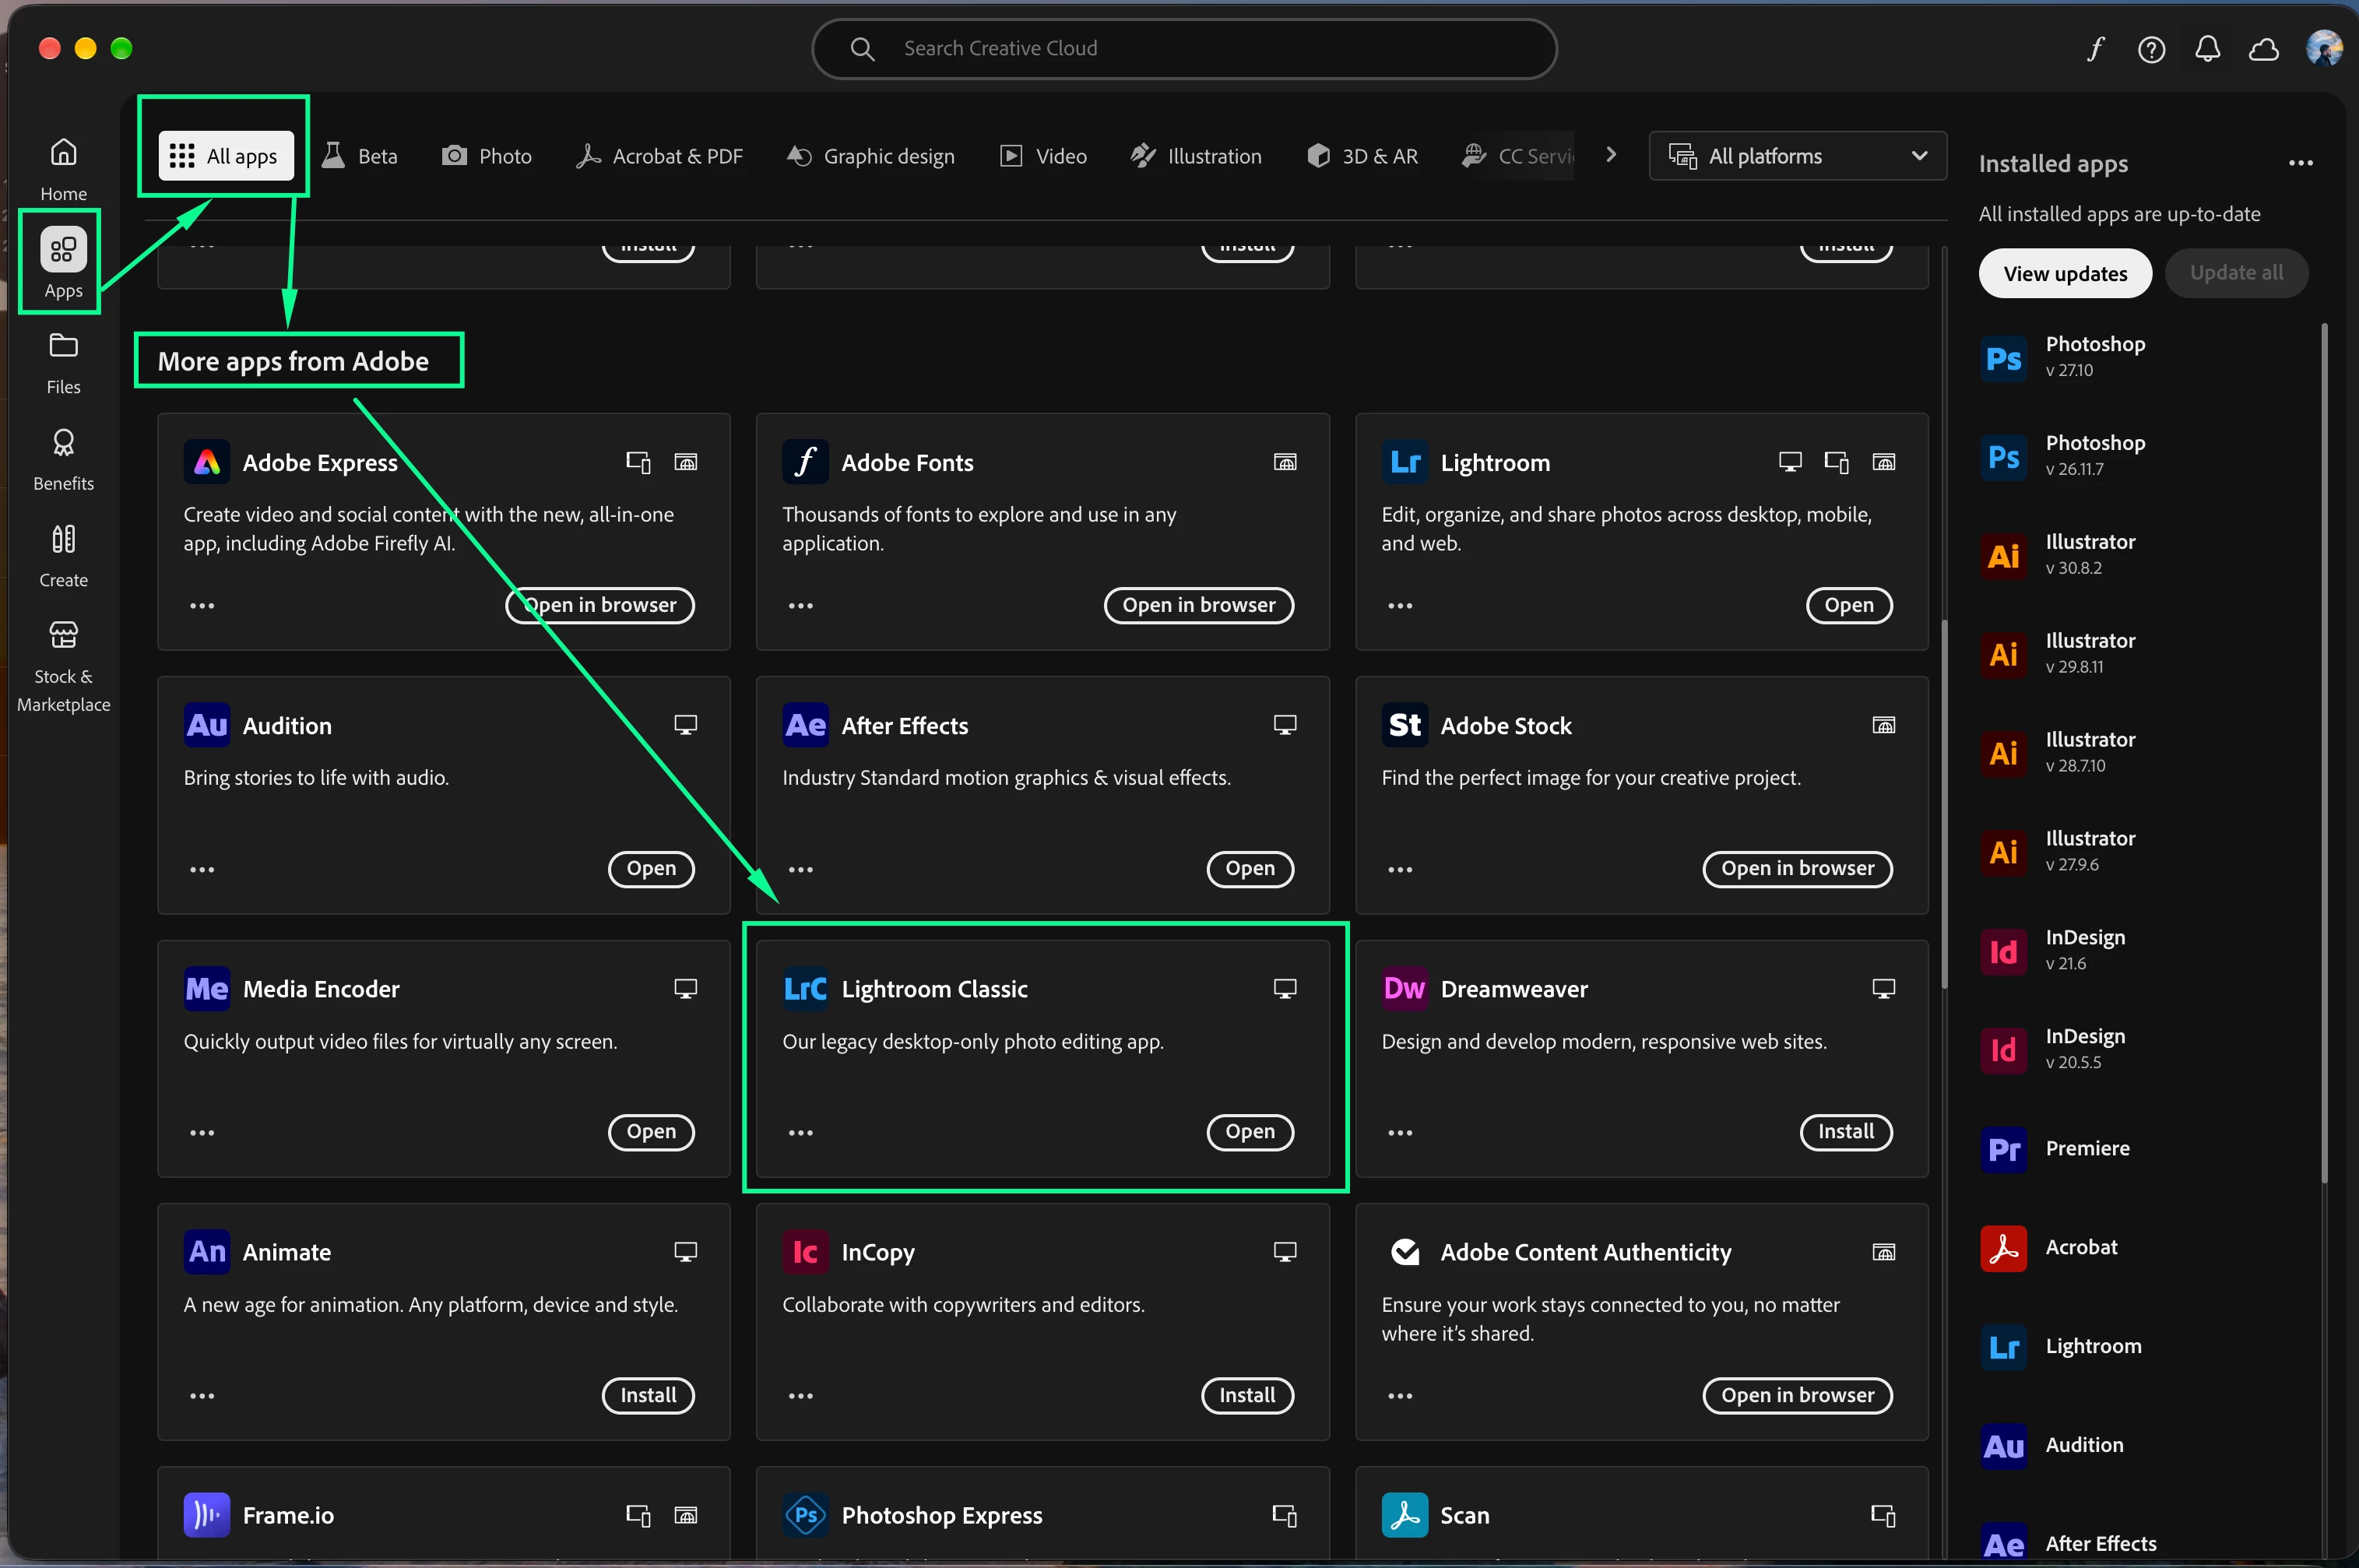Open the help question mark icon
This screenshot has height=1568, width=2359.
(2151, 49)
